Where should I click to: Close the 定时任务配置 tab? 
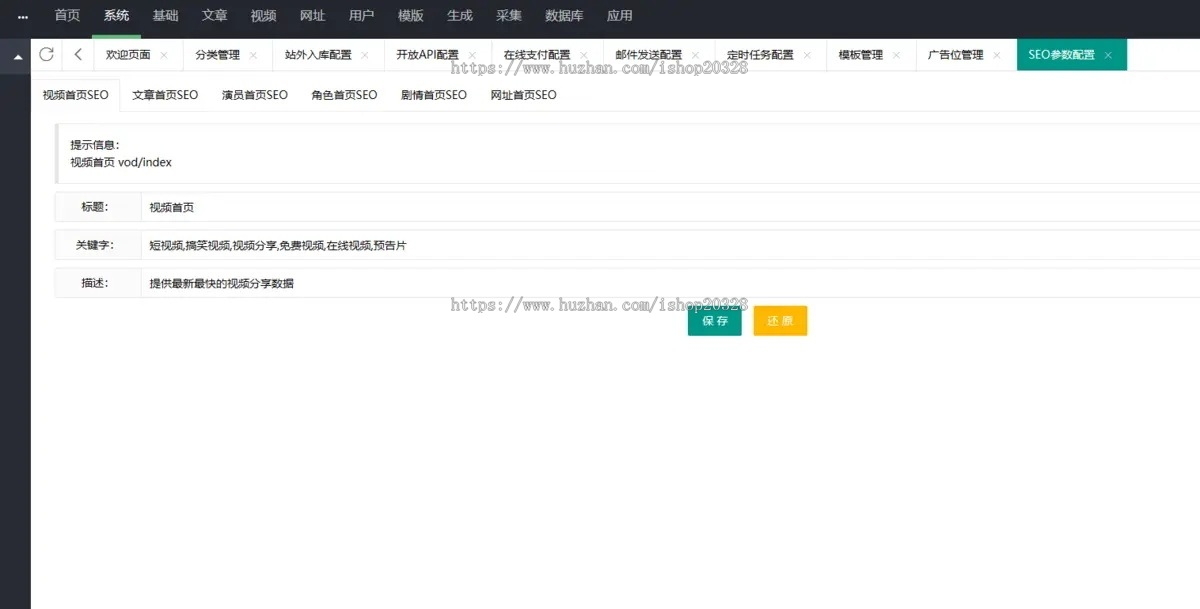[807, 56]
